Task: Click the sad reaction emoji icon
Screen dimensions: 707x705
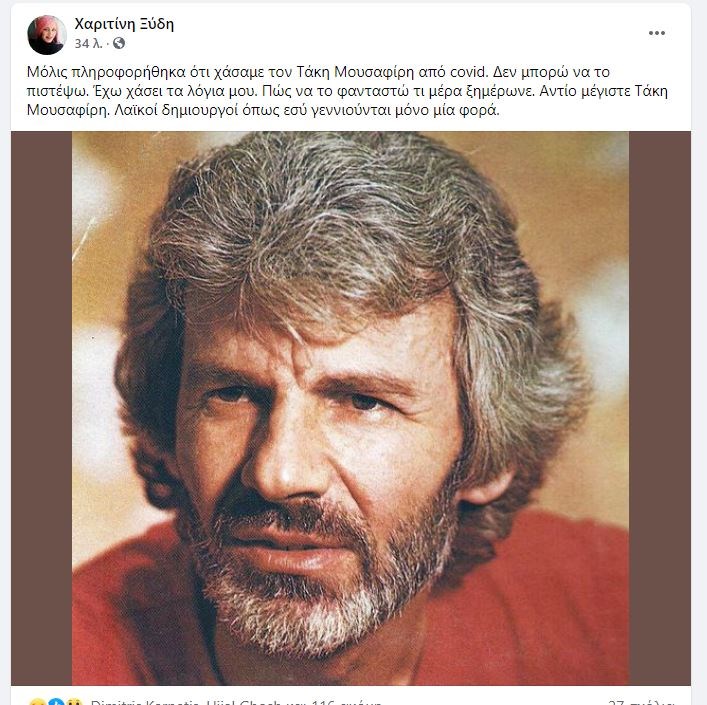Action: [36, 702]
